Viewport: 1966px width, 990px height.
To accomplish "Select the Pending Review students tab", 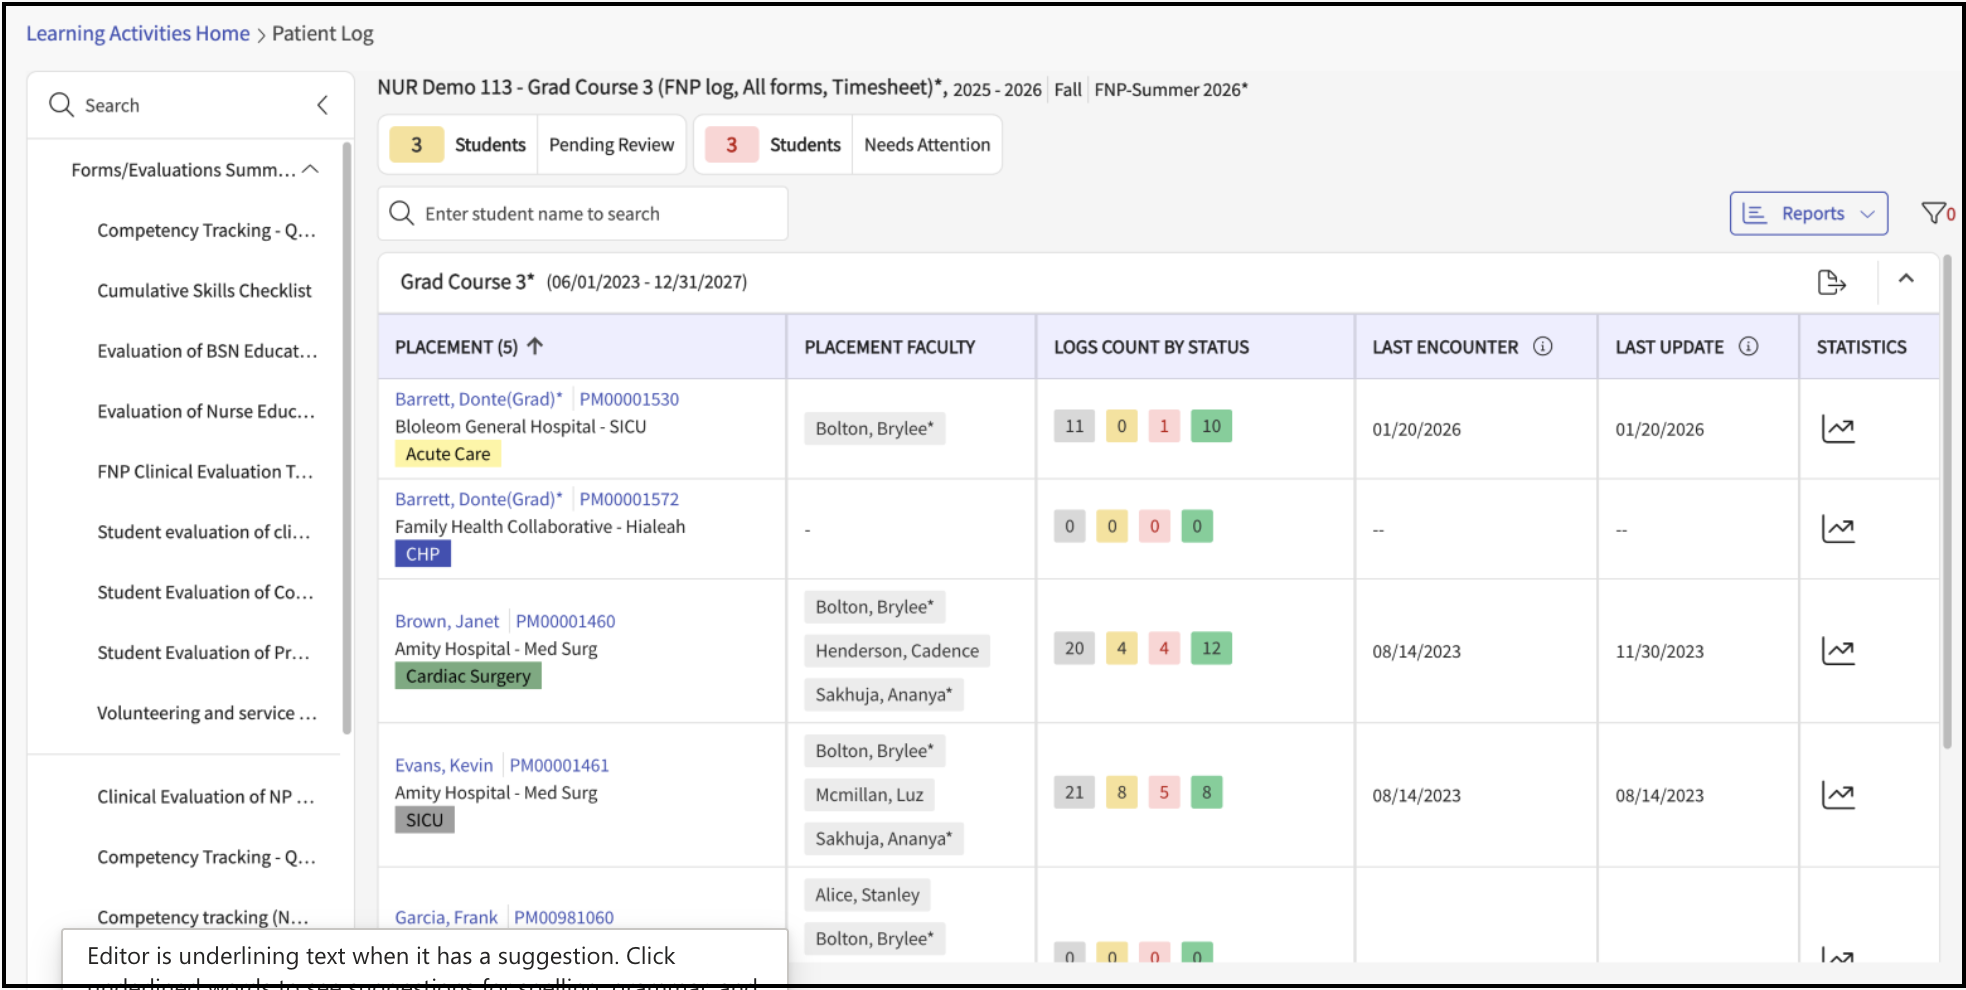I will (x=611, y=145).
